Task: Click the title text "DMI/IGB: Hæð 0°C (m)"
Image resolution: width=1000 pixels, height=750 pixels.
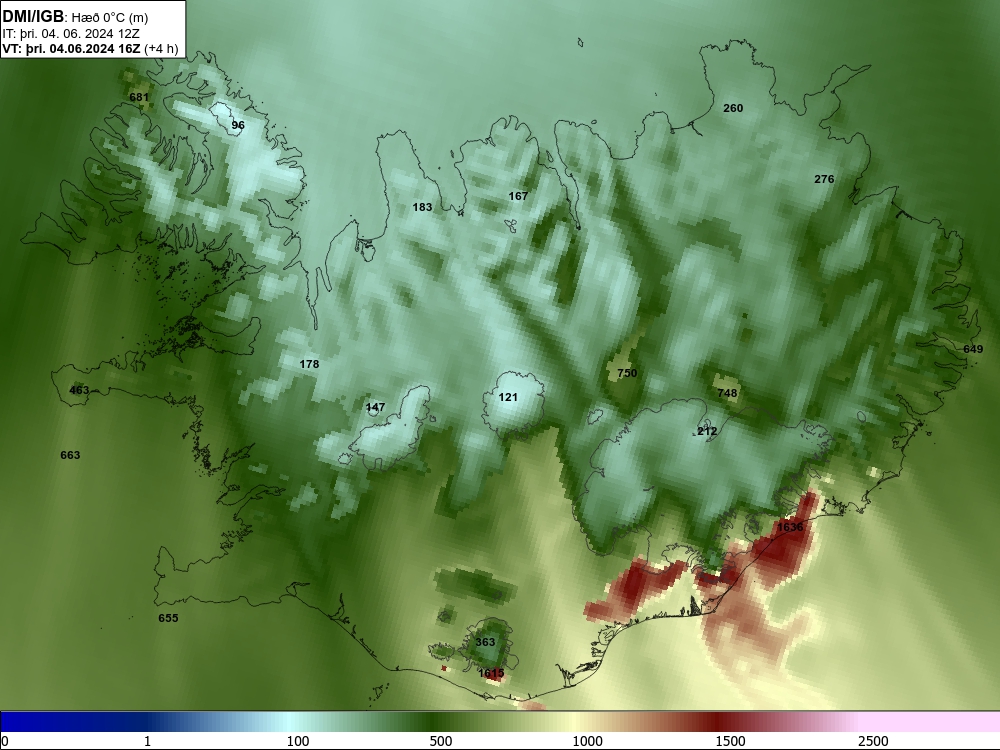Action: click(x=75, y=17)
